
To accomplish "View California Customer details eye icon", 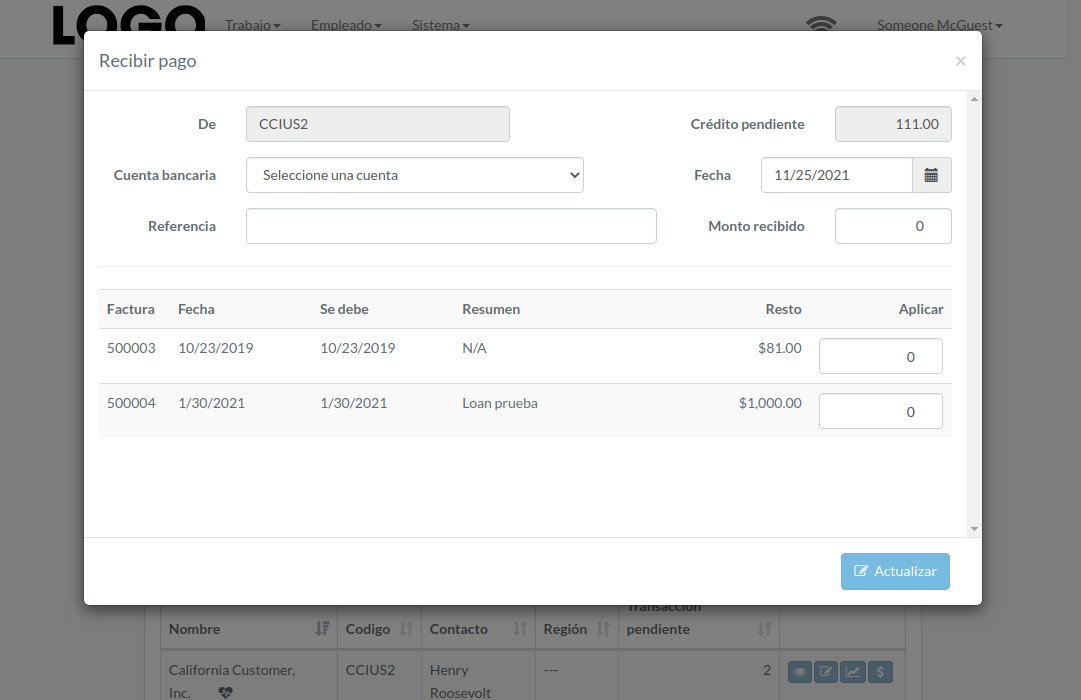I will [800, 672].
